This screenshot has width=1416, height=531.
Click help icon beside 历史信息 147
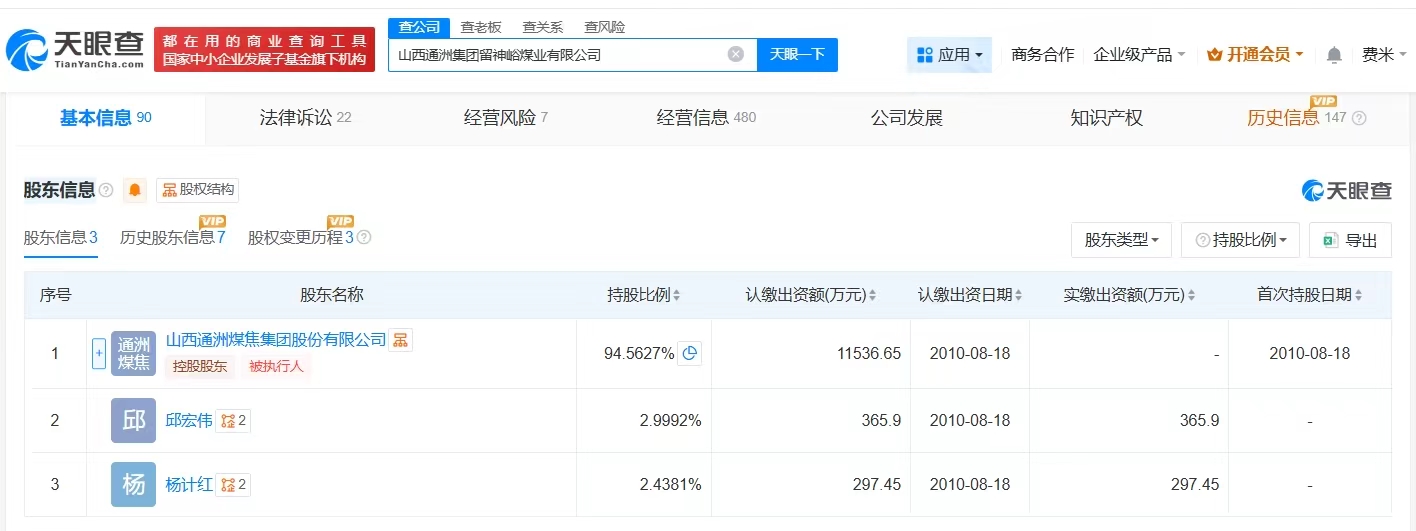(x=1358, y=118)
